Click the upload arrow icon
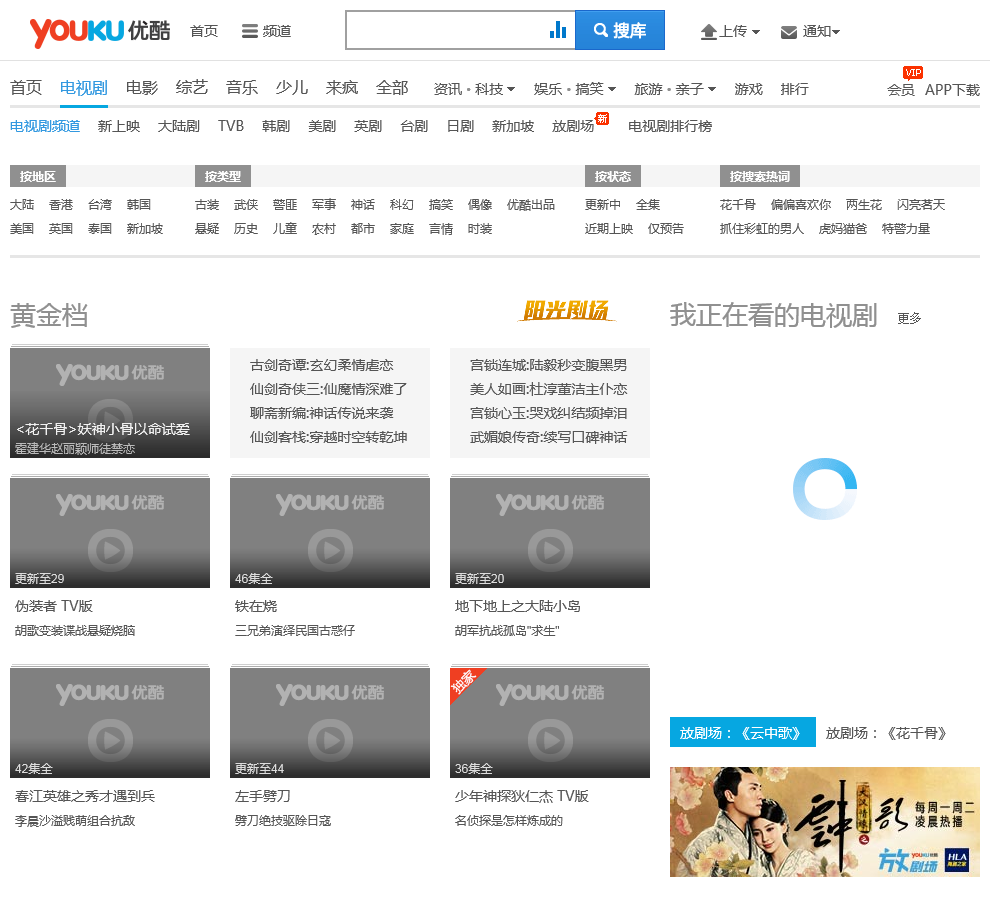Viewport: 990px width, 900px height. (x=708, y=32)
